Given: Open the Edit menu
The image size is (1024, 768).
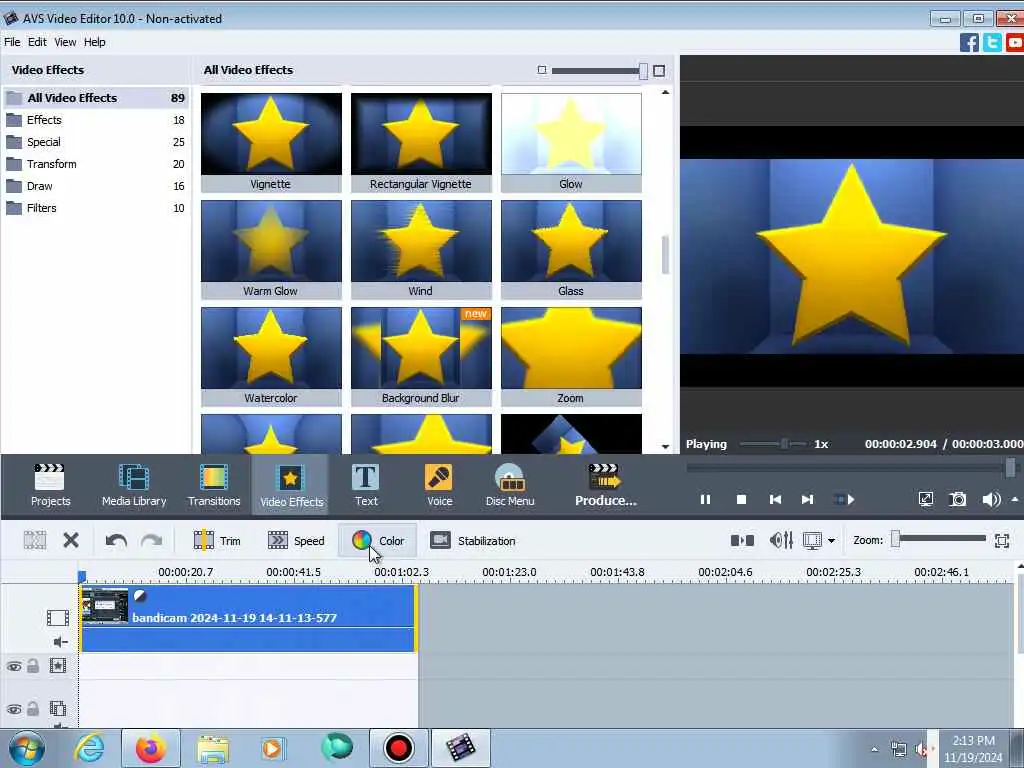Looking at the screenshot, I should coord(37,42).
